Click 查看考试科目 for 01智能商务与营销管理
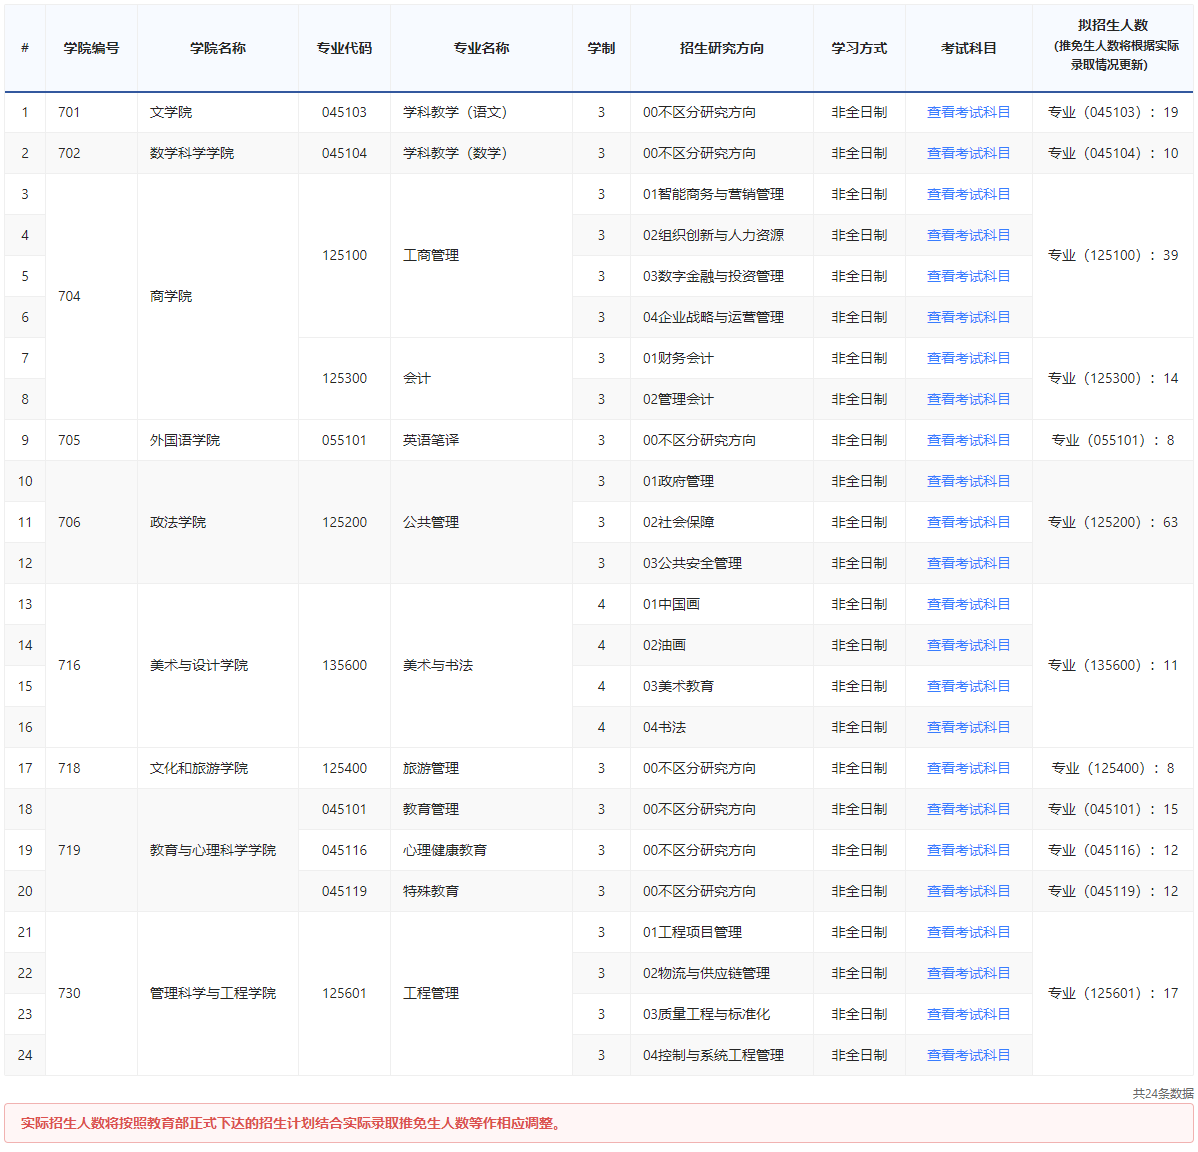Screen dimensions: 1198x1152 point(968,194)
